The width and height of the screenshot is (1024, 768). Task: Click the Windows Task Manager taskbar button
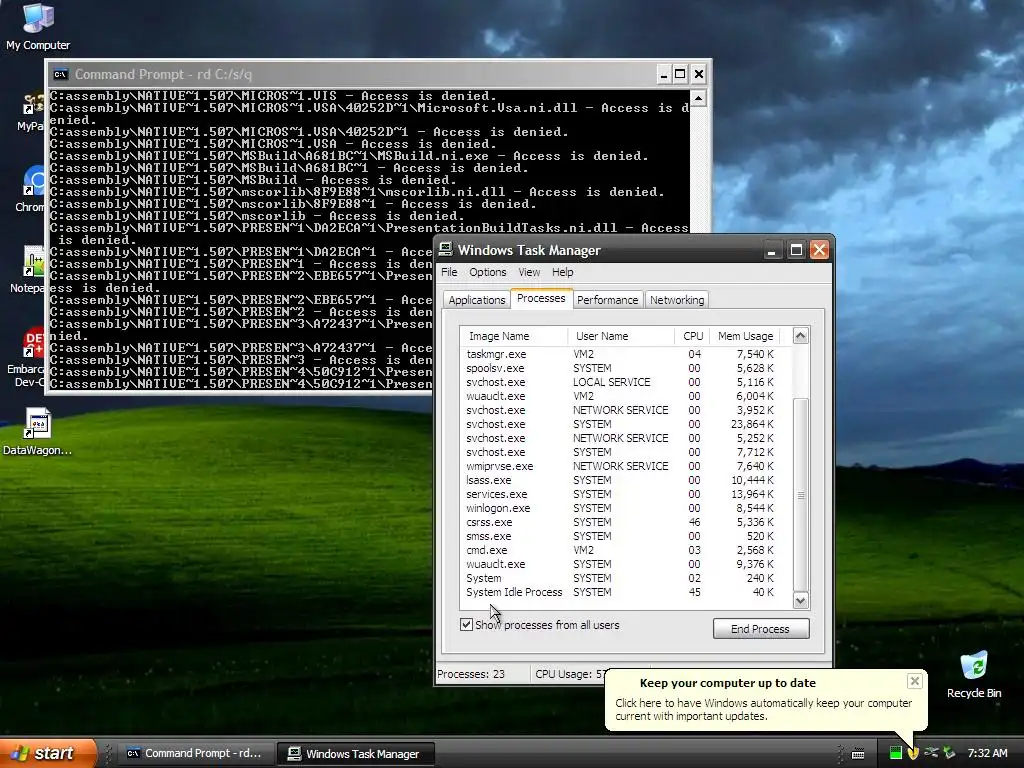(355, 754)
